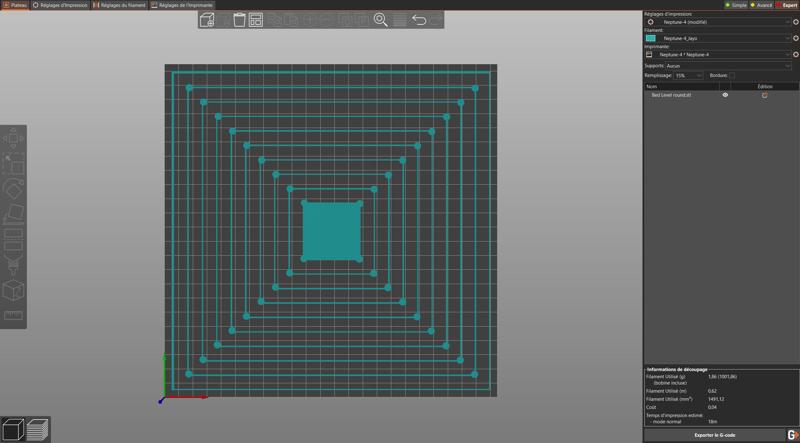Select Expert mode
The width and height of the screenshot is (800, 443).
[786, 5]
